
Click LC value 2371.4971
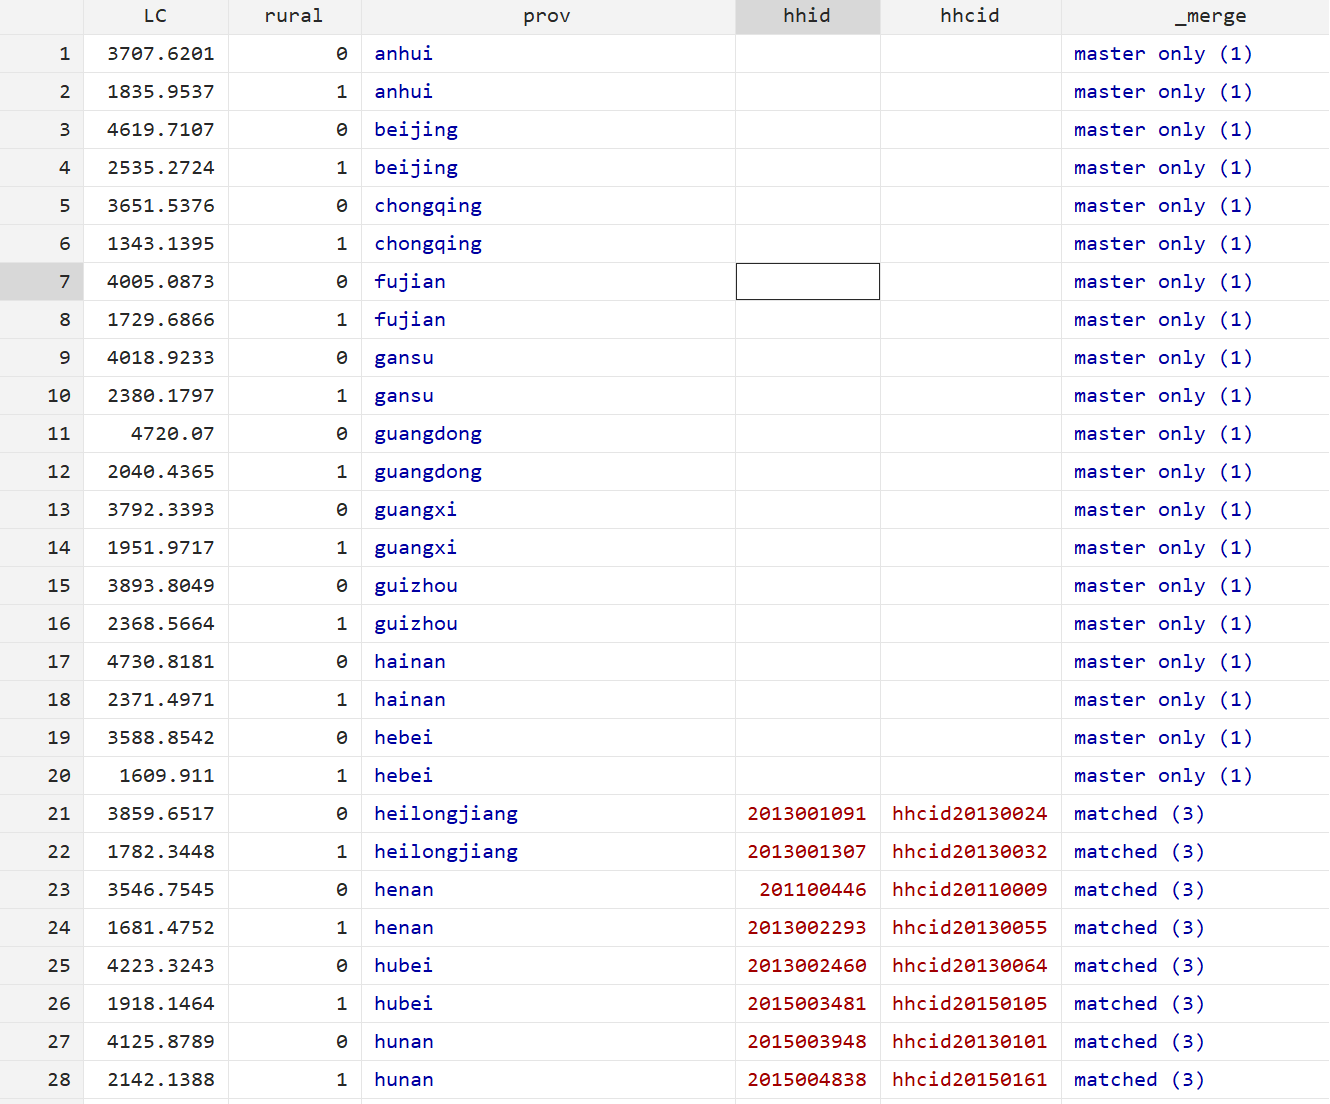[161, 700]
